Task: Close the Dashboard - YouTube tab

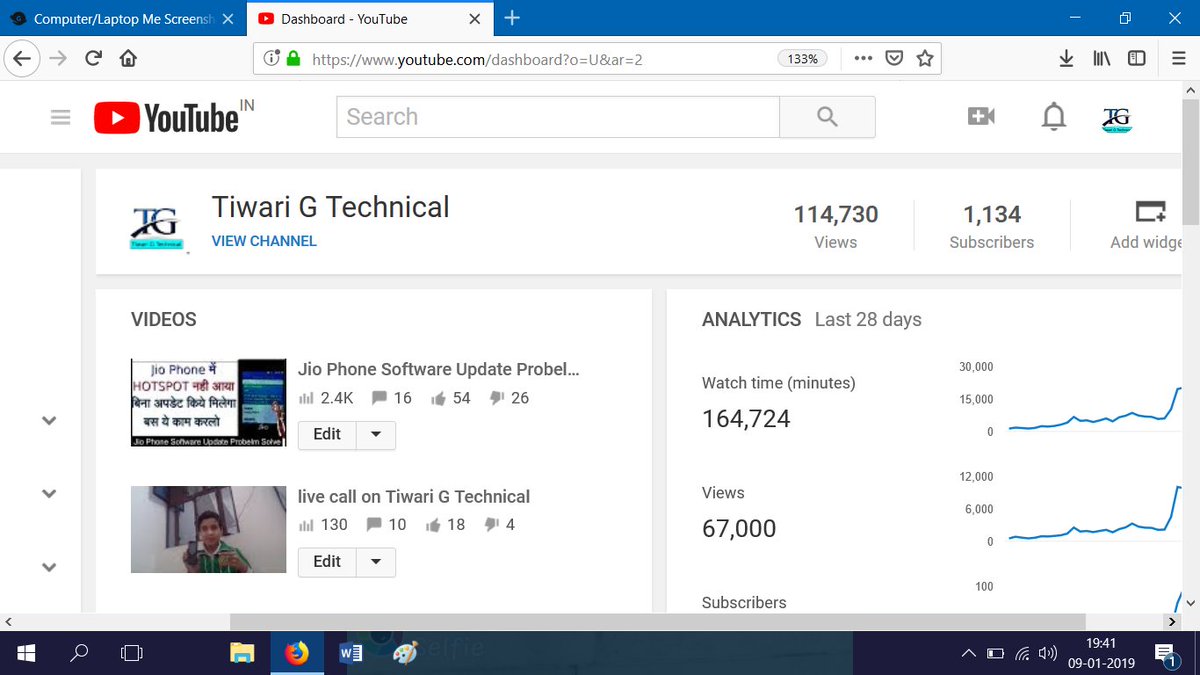Action: coord(474,19)
